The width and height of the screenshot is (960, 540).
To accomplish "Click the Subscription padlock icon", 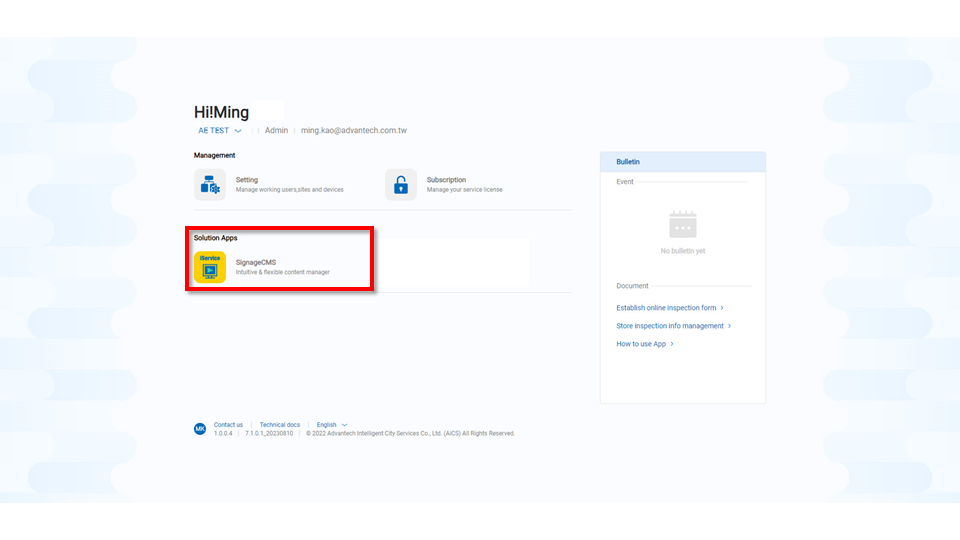I will click(x=401, y=185).
